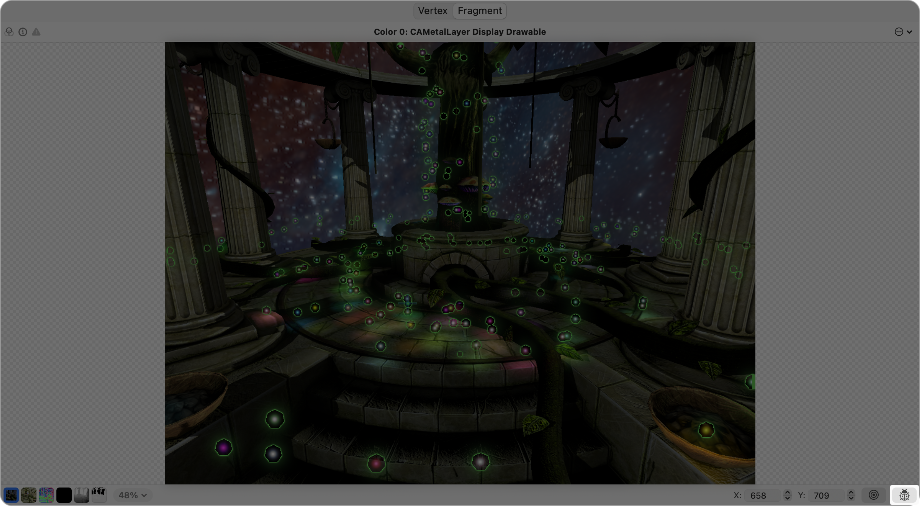
Task: Select the black attachment thumbnail
Action: pyautogui.click(x=64, y=495)
